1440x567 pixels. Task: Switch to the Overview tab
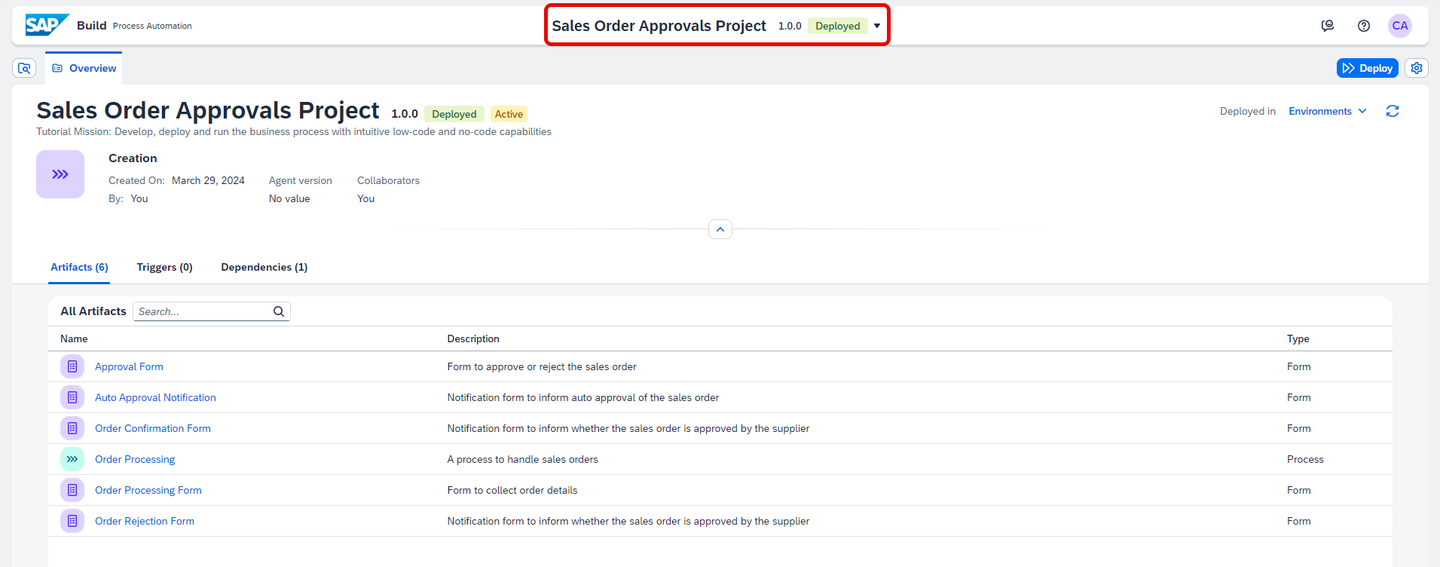pos(84,68)
